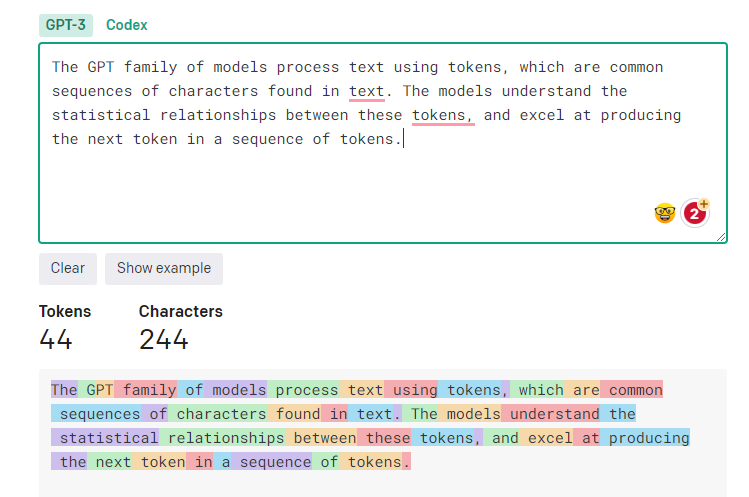Click the Tokens heading label
749x497 pixels.
(x=65, y=312)
